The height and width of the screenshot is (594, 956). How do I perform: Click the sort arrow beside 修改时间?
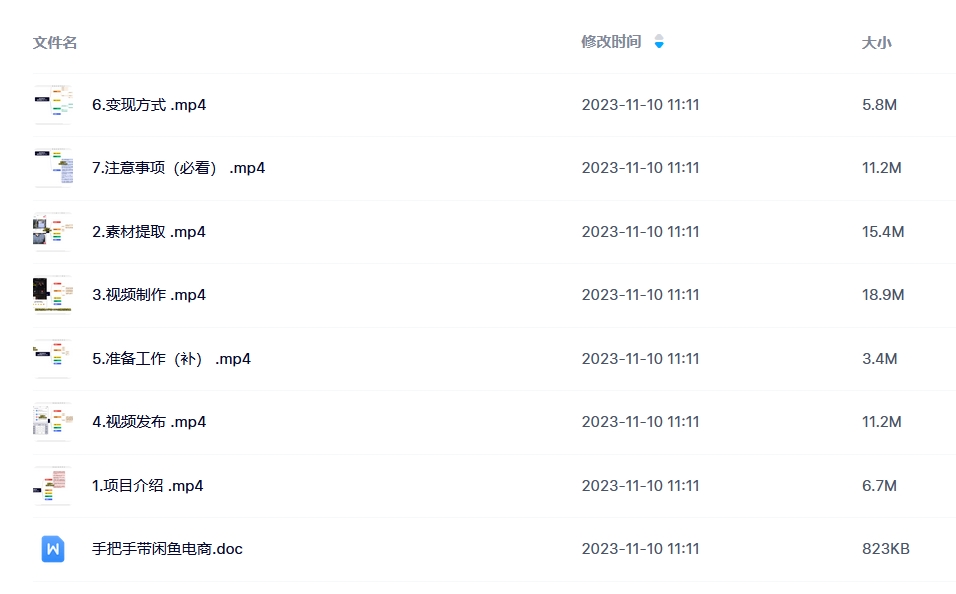click(x=659, y=41)
